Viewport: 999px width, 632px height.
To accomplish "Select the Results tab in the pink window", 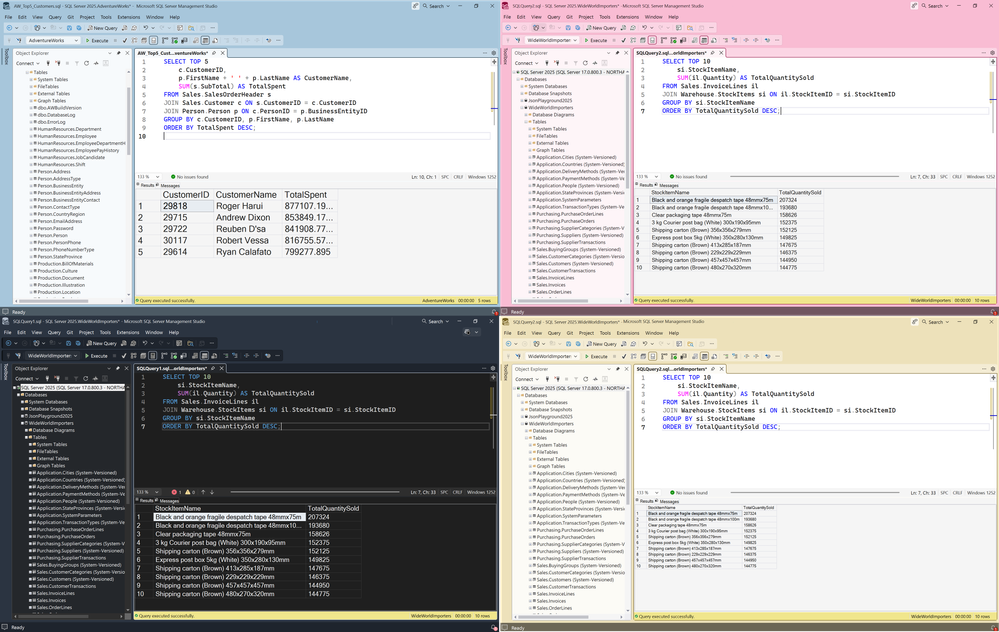I will tap(643, 185).
